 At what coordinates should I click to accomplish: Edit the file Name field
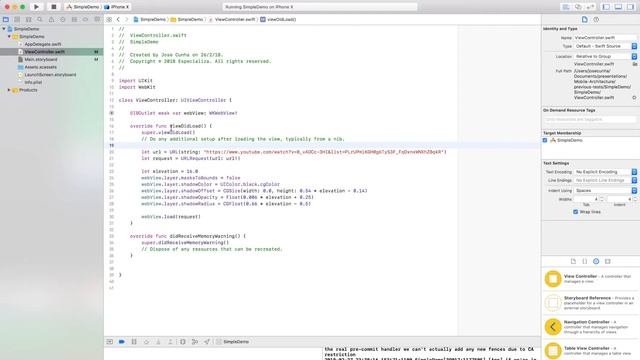point(604,38)
